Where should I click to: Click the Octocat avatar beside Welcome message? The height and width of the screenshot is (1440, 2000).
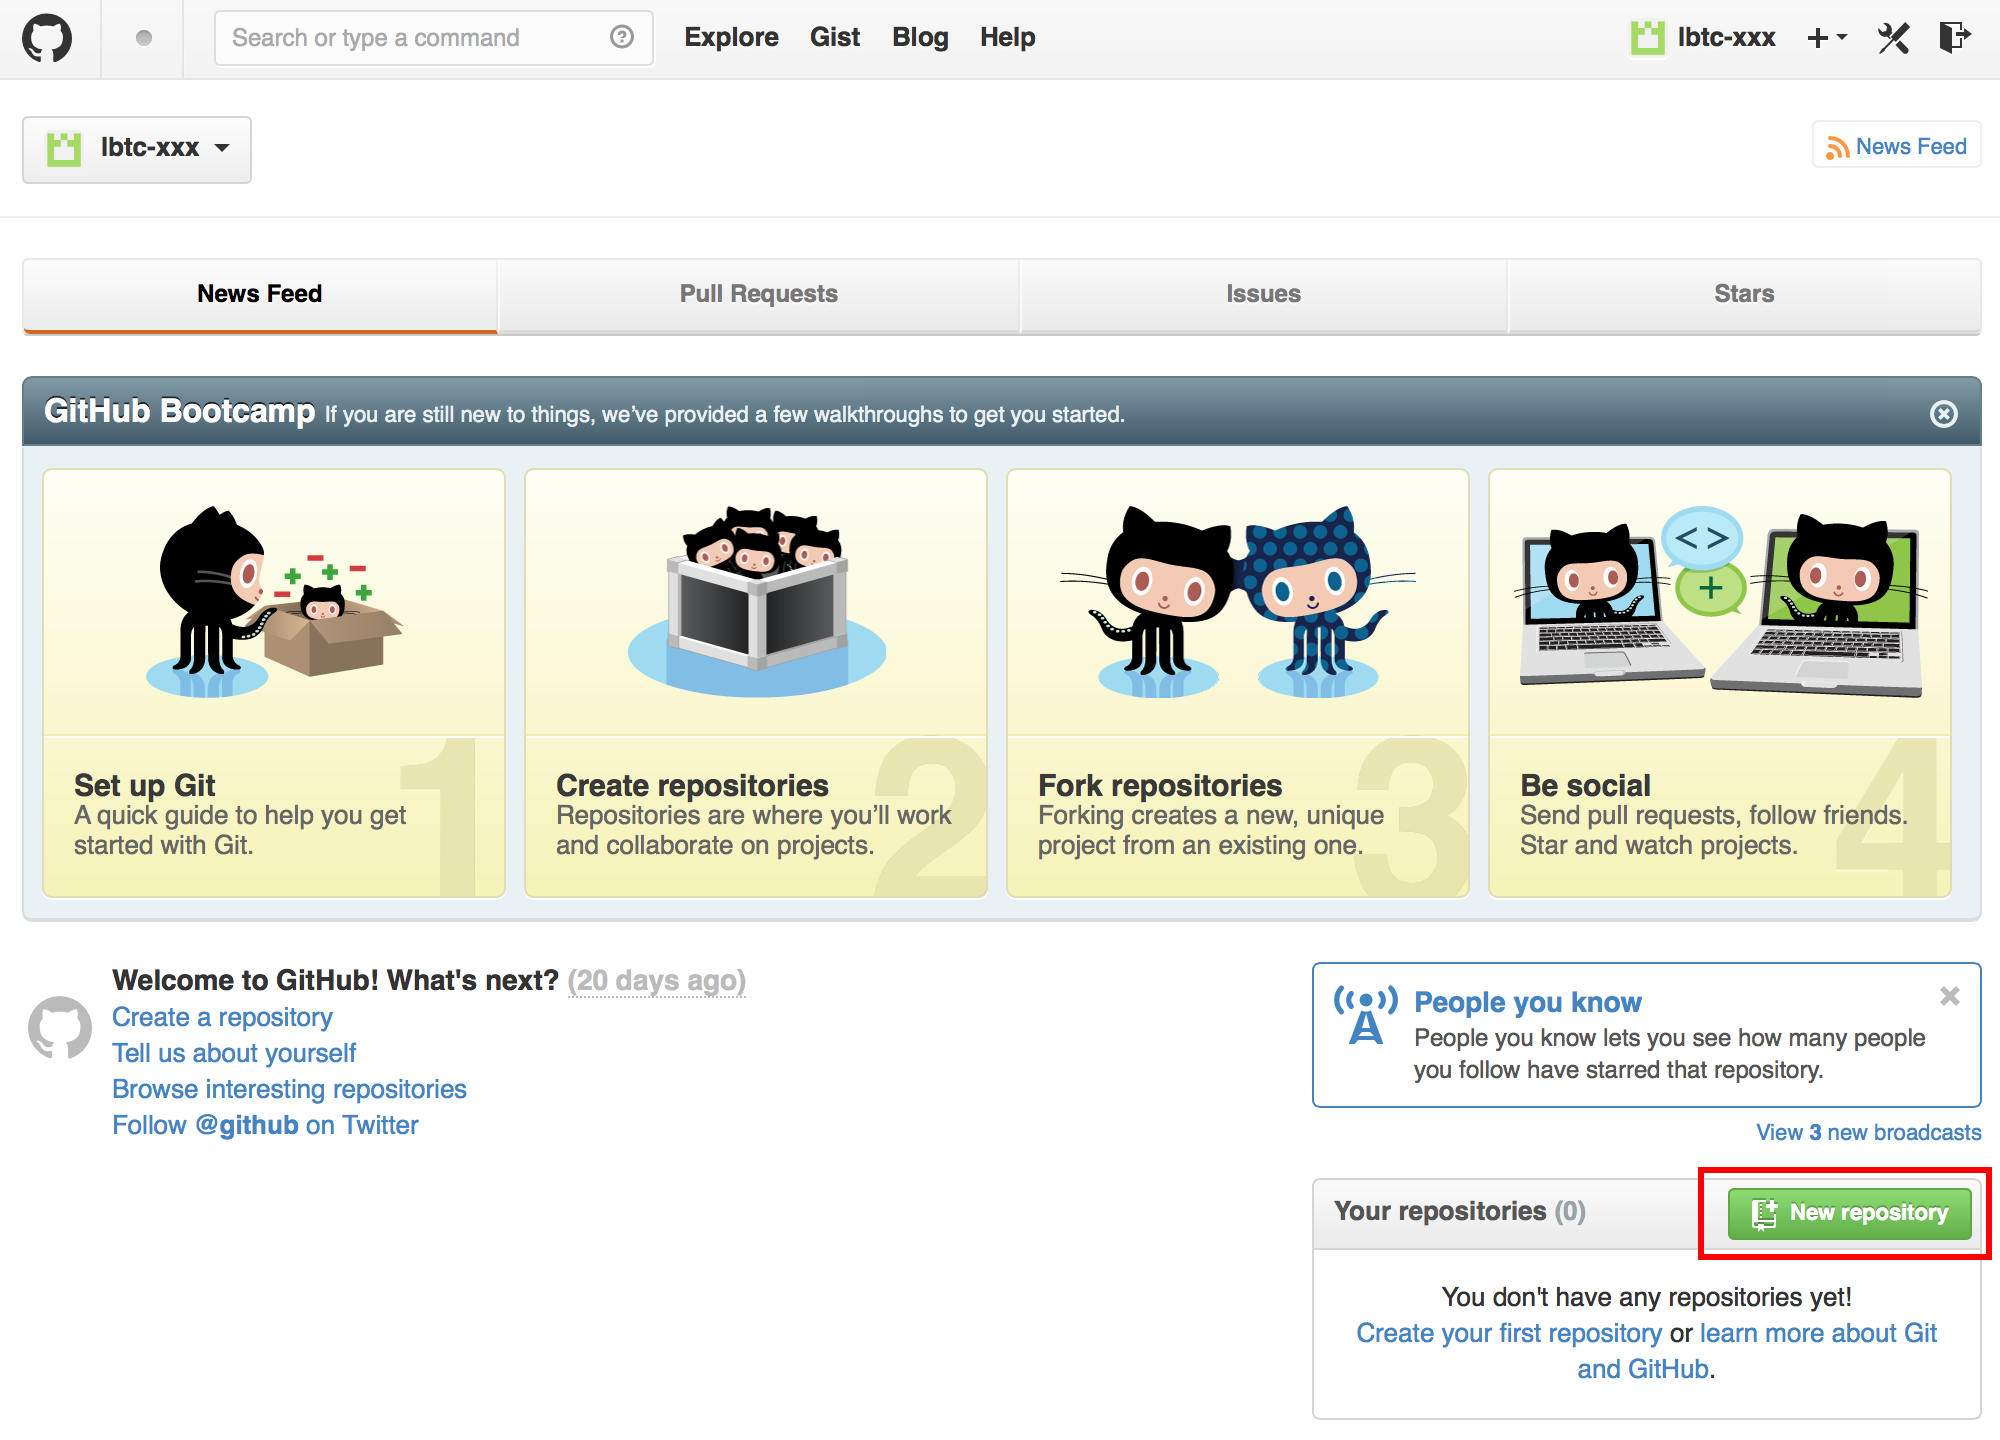pyautogui.click(x=59, y=1027)
